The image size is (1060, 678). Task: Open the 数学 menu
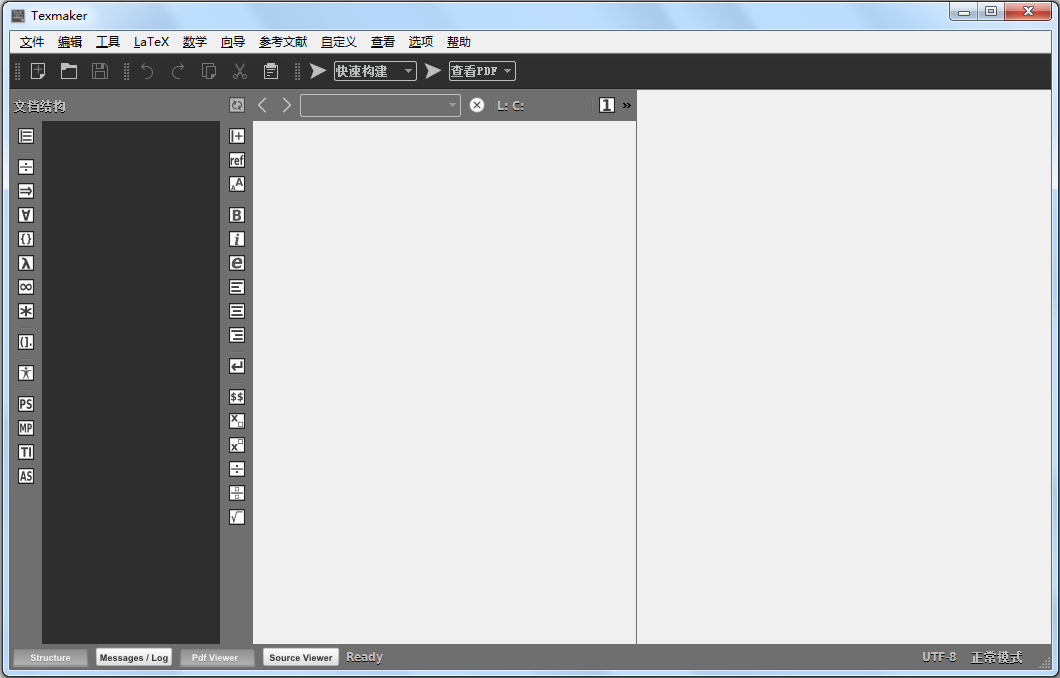point(193,41)
